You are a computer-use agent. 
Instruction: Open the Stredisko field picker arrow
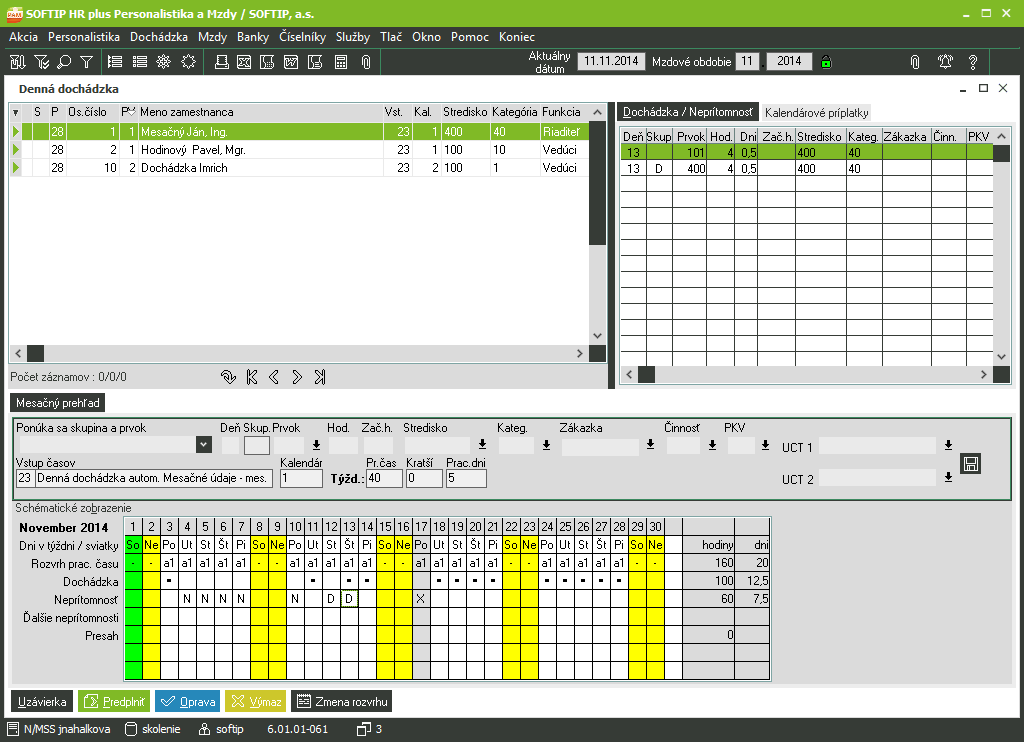point(482,445)
